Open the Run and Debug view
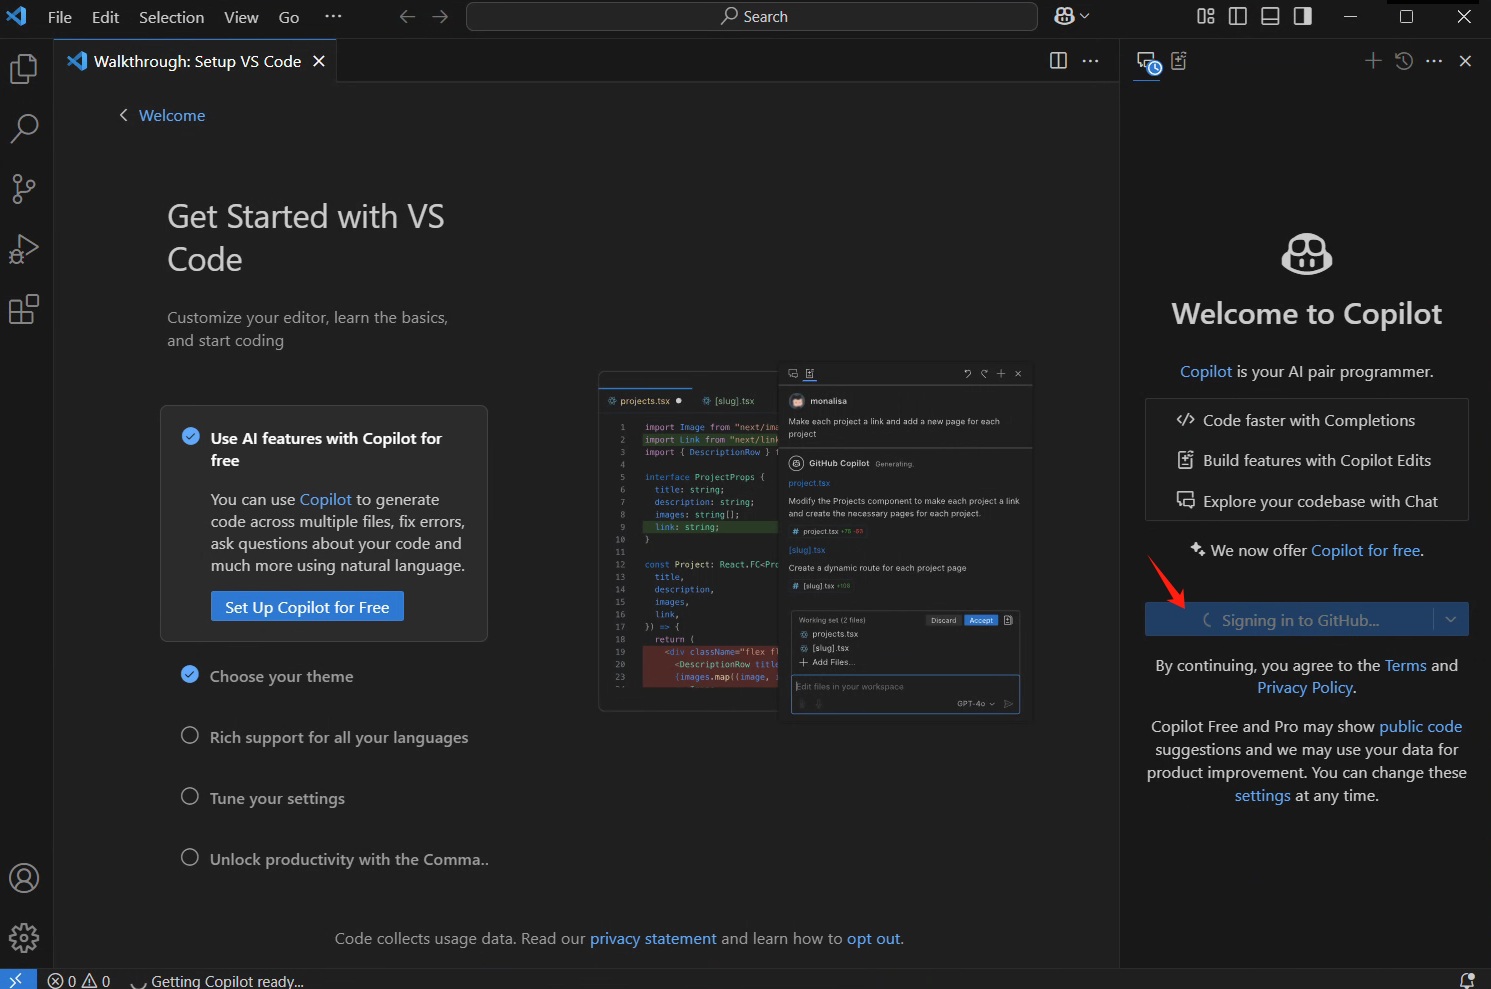 pos(24,249)
